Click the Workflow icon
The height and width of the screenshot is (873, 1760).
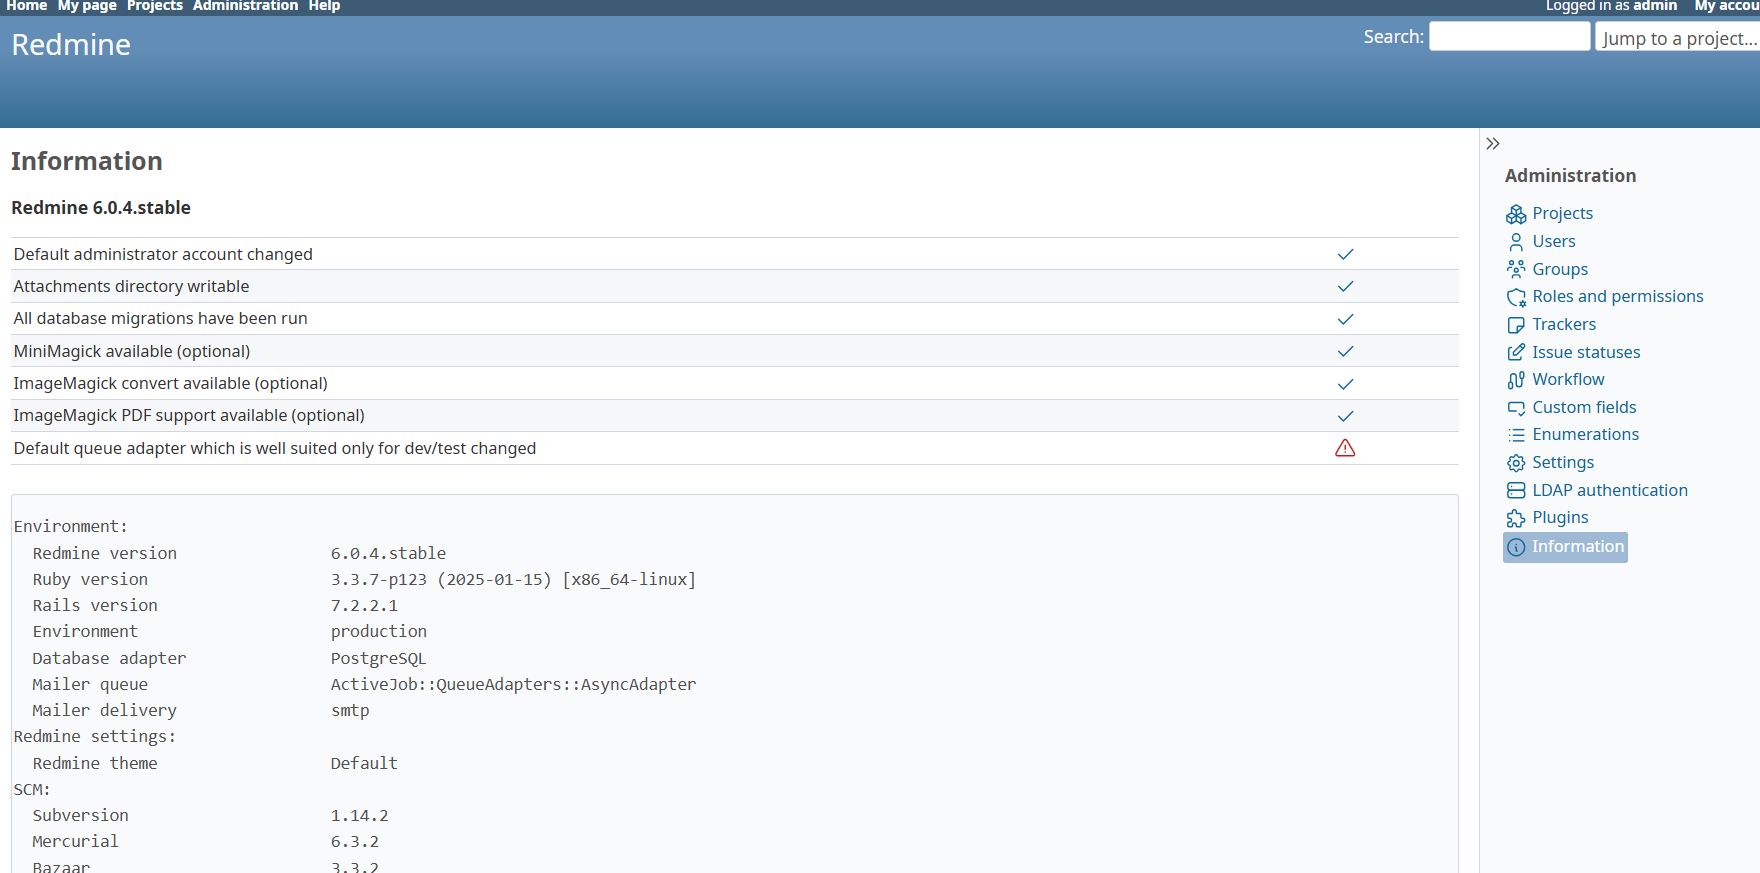tap(1516, 380)
